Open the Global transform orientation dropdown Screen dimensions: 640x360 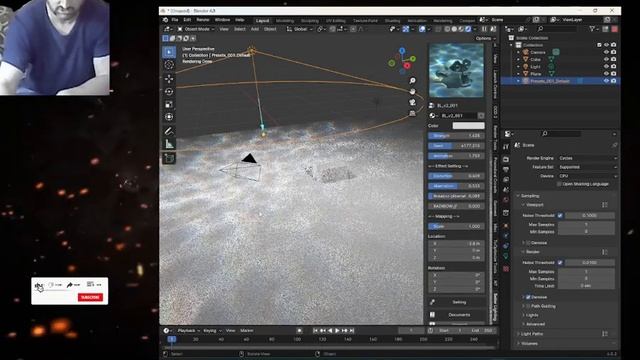pos(300,29)
